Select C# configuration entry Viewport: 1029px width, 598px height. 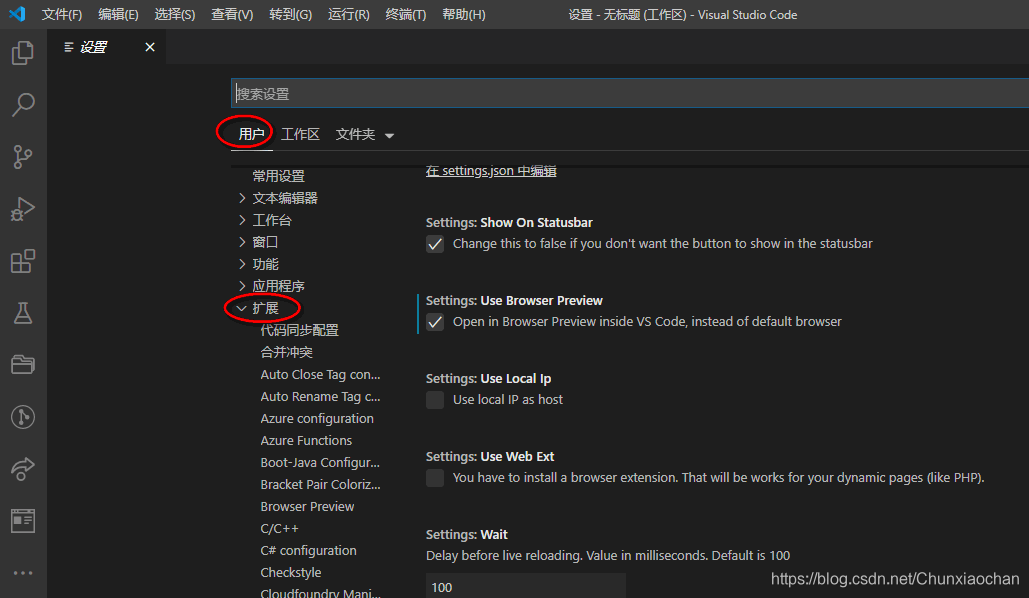[308, 551]
